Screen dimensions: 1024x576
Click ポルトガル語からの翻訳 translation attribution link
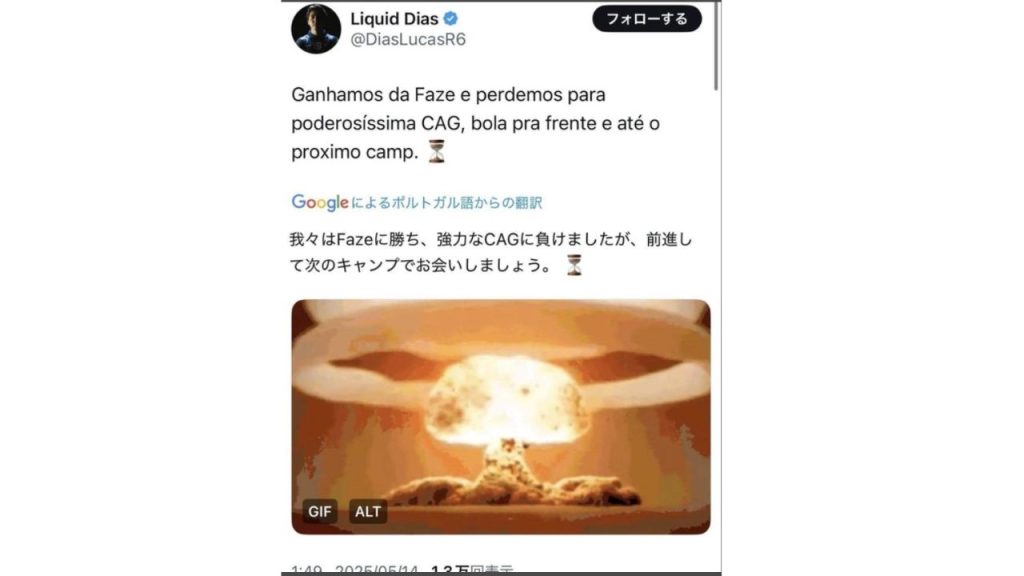447,203
